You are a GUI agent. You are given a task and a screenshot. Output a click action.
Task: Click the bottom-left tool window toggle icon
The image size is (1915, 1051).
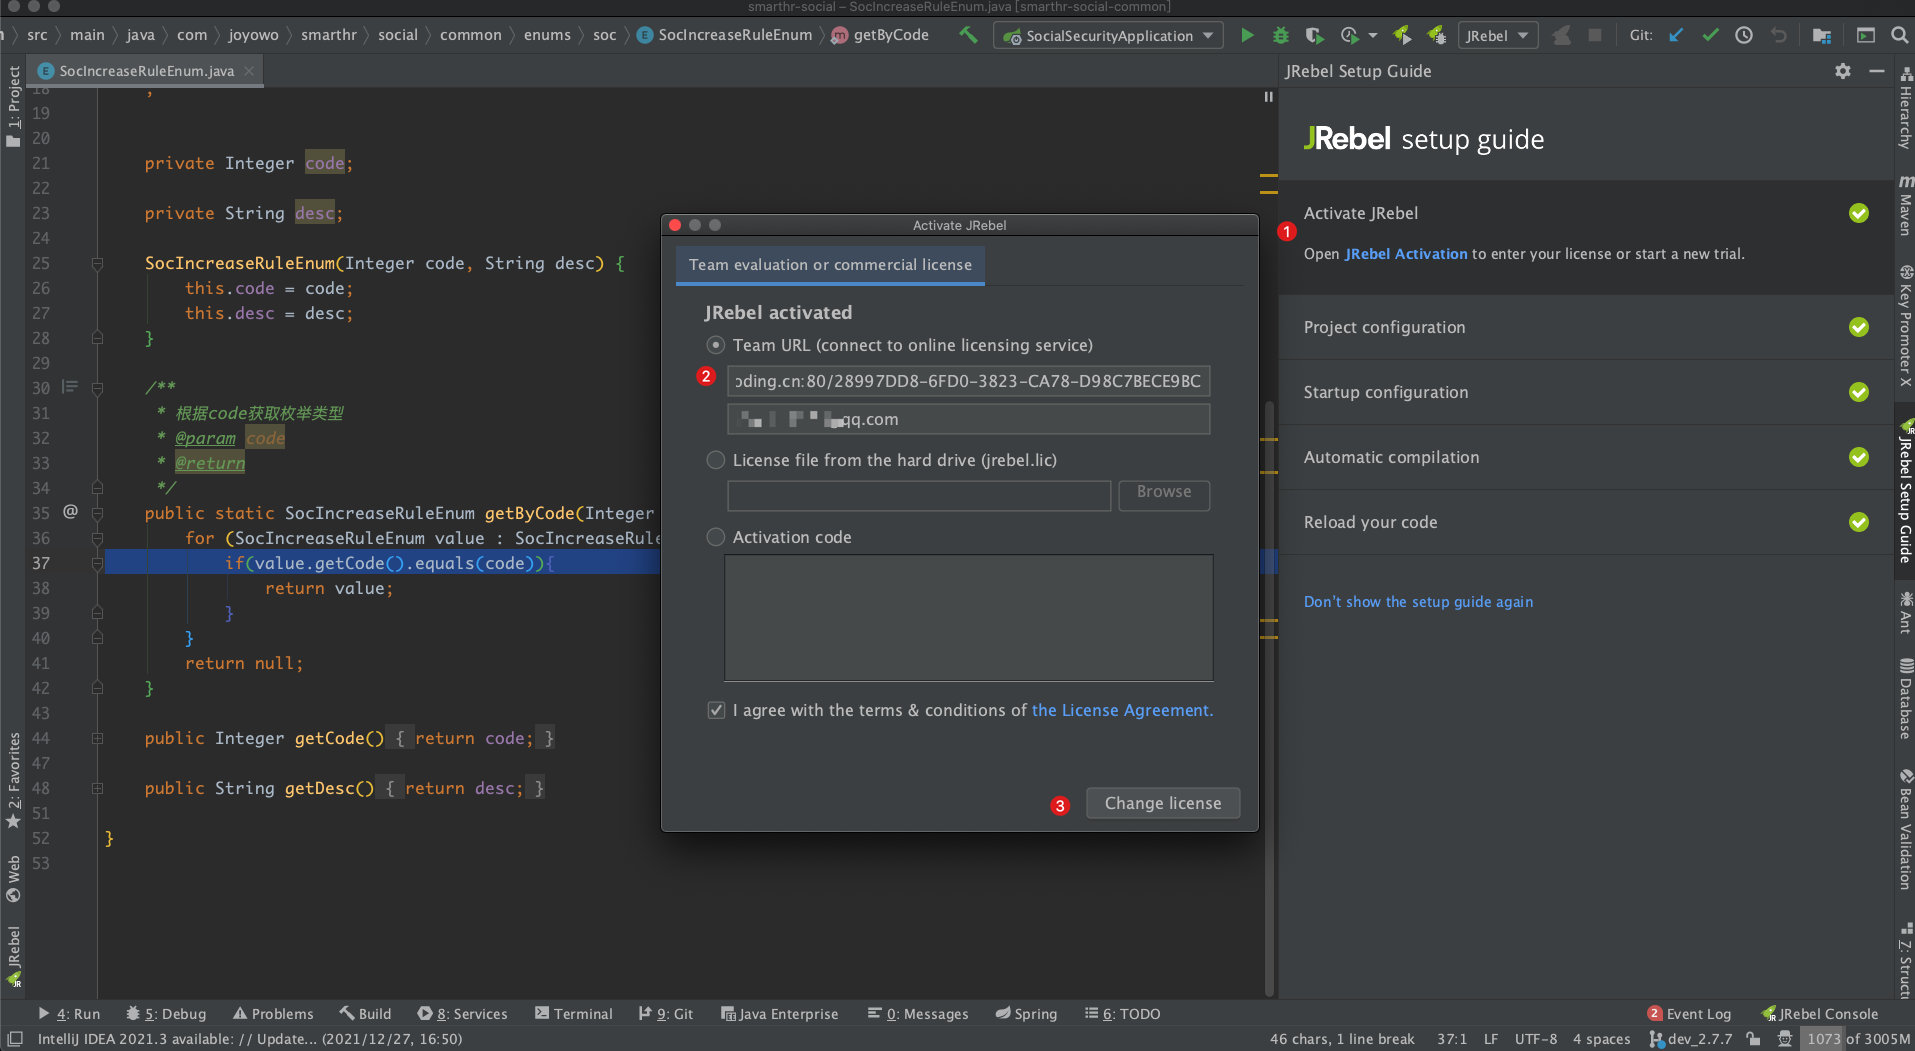pyautogui.click(x=14, y=1039)
